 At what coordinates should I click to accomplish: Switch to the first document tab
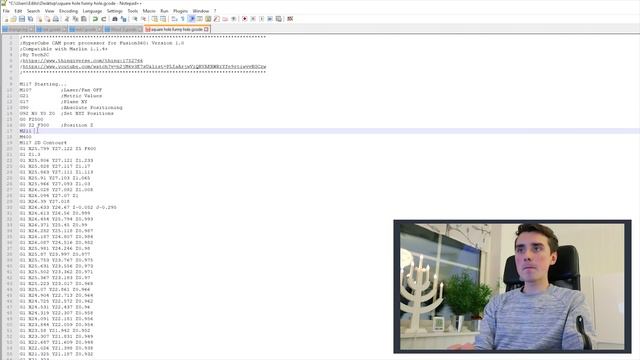click(18, 29)
